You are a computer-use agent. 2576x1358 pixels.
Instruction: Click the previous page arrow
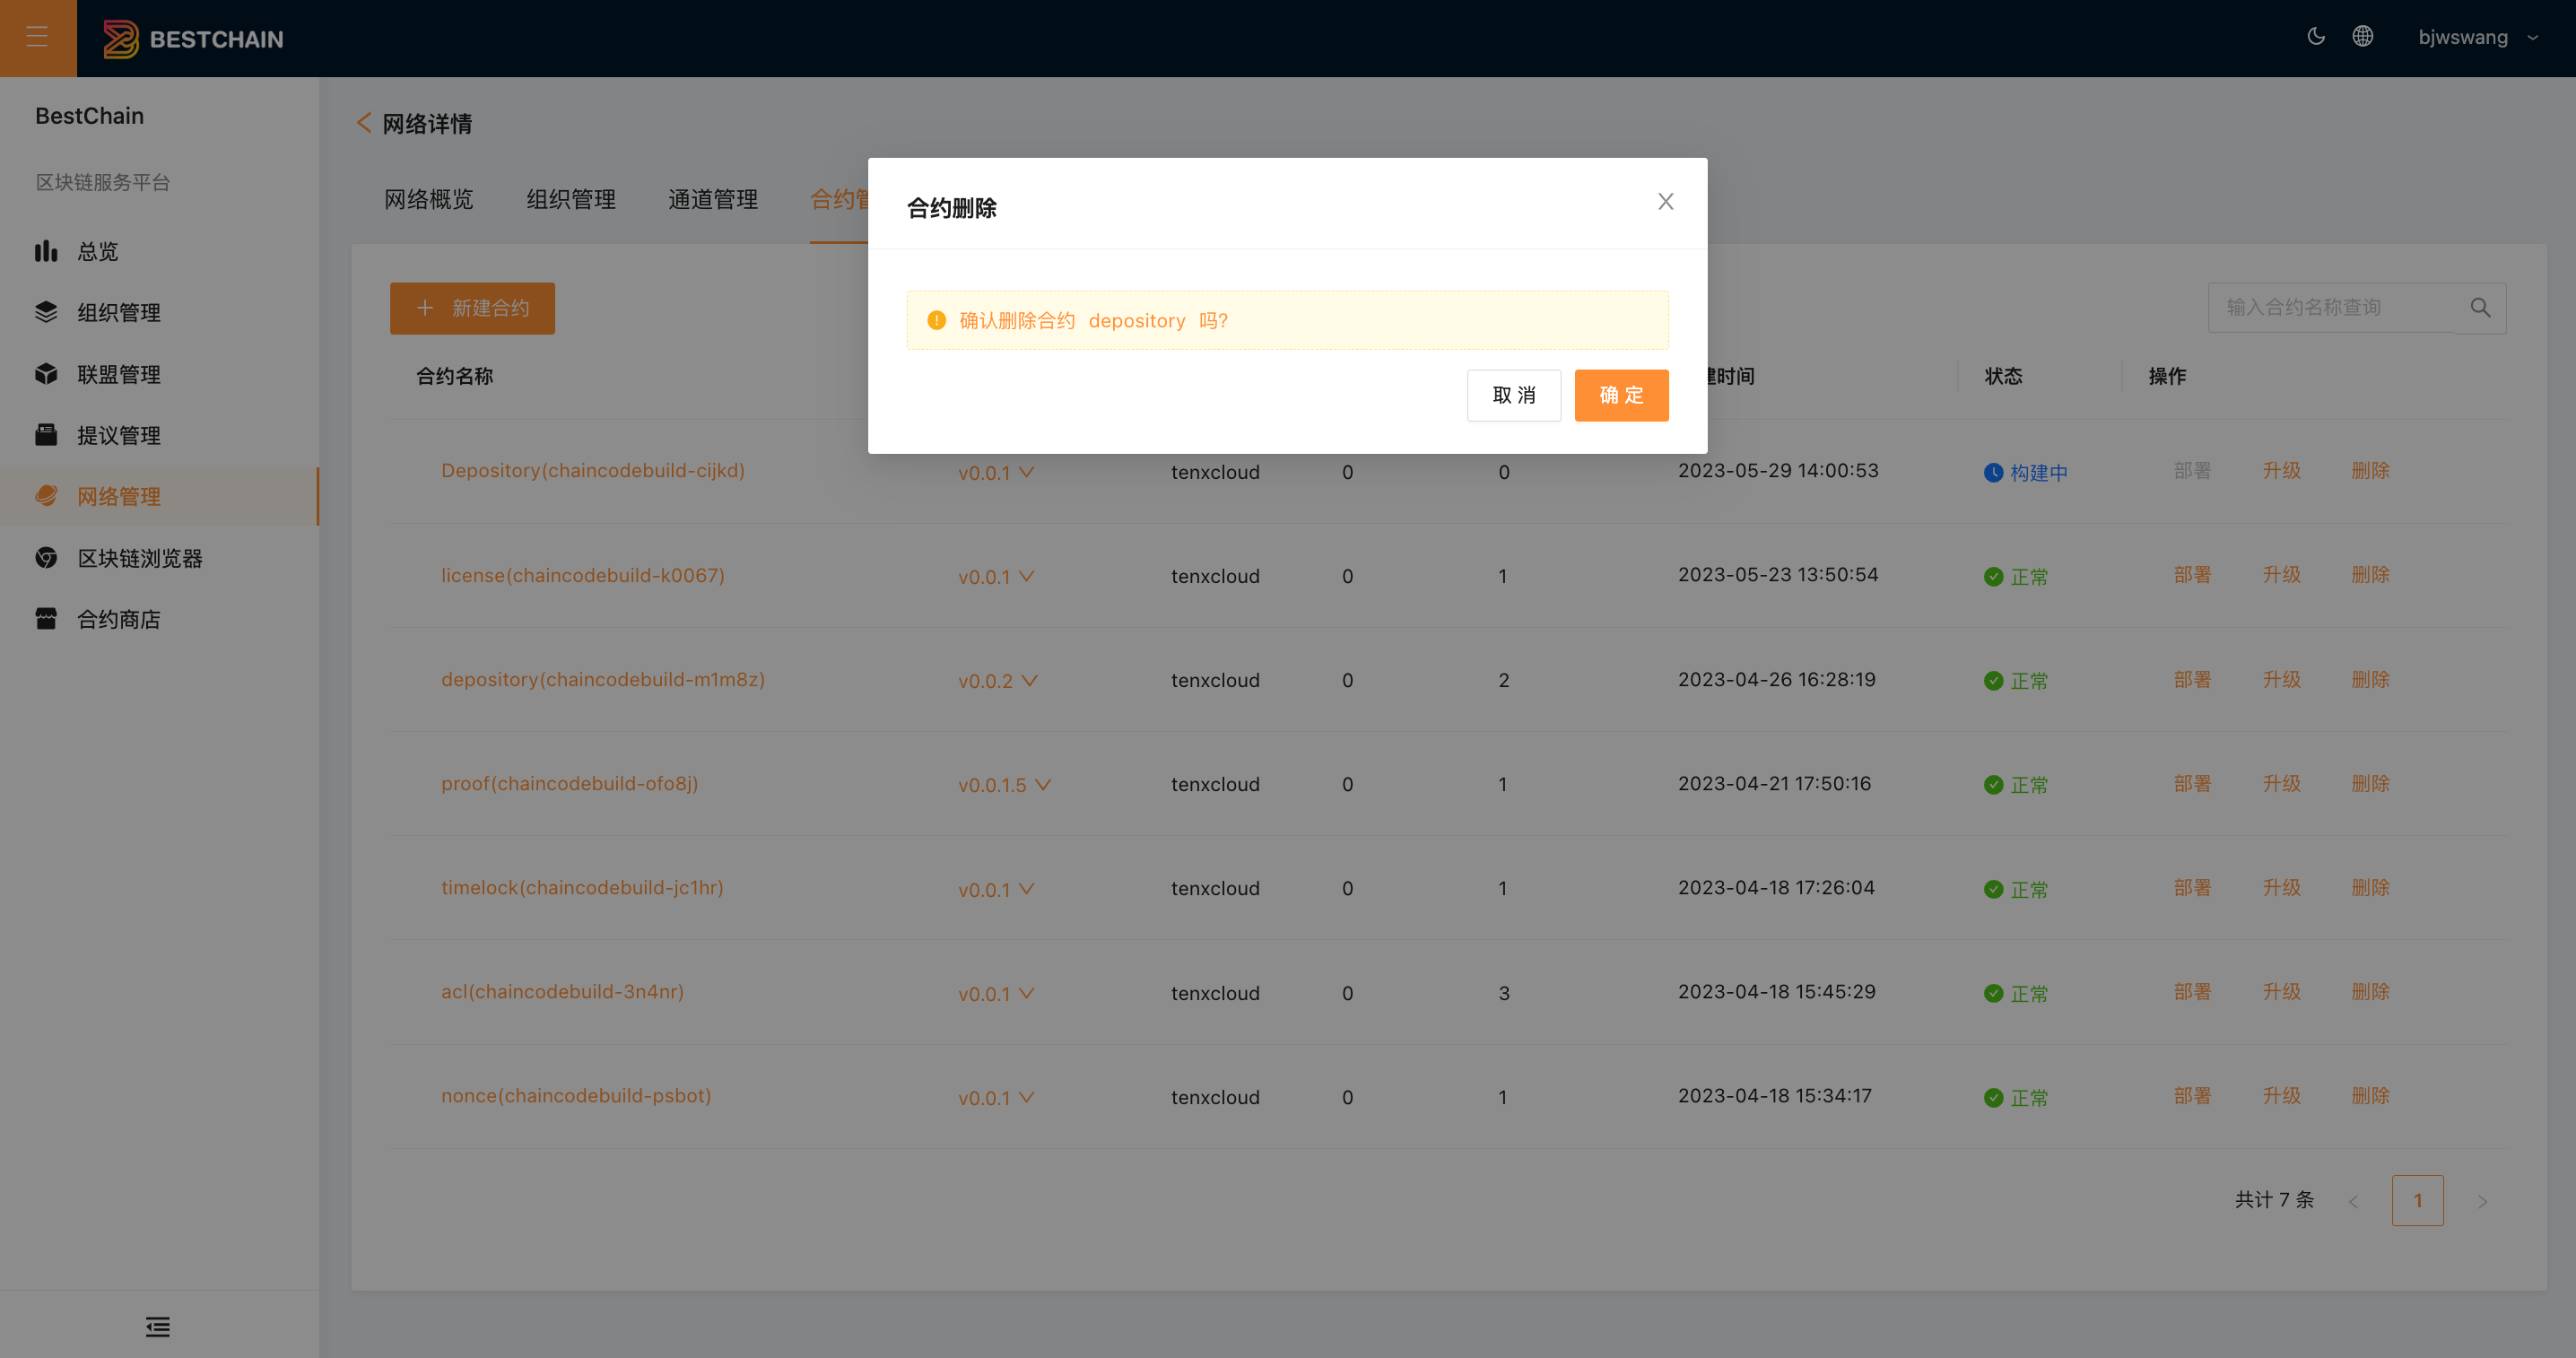click(2353, 1201)
